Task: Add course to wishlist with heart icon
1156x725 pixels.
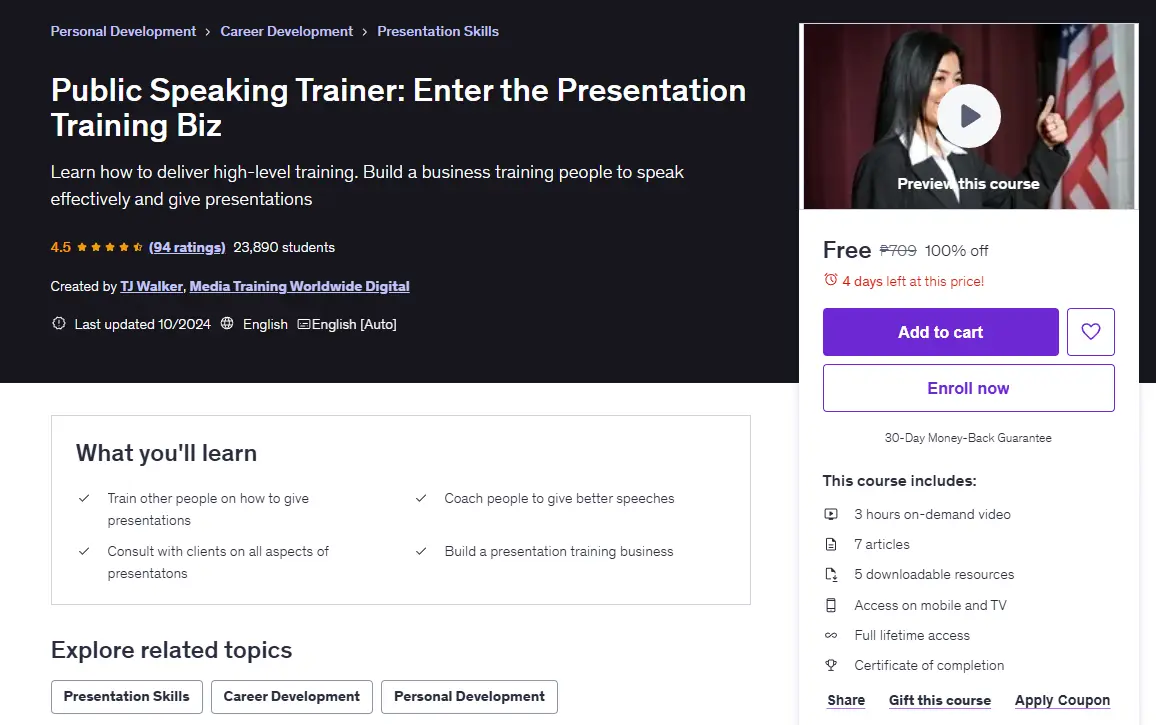Action: click(x=1090, y=332)
